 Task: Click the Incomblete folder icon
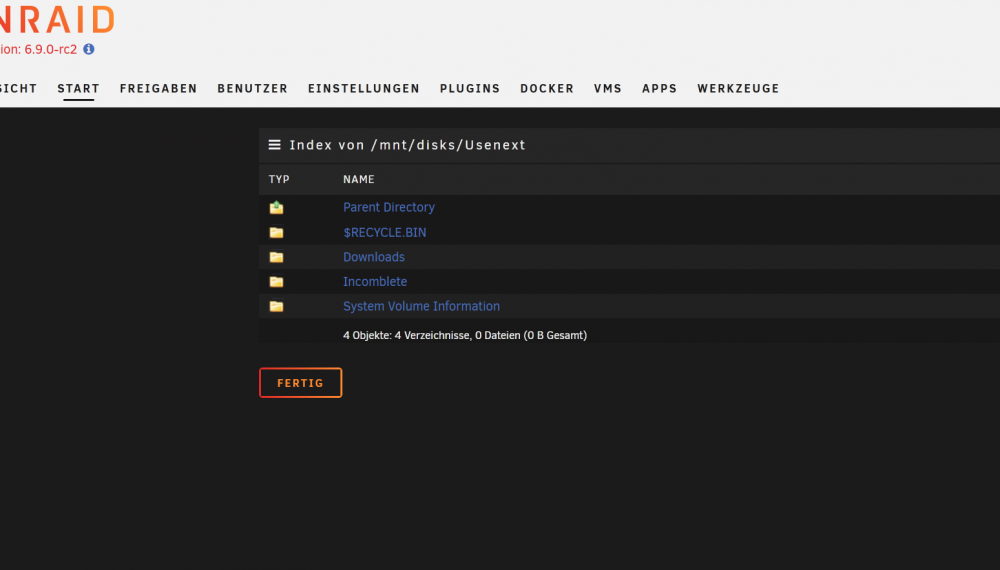(x=276, y=282)
